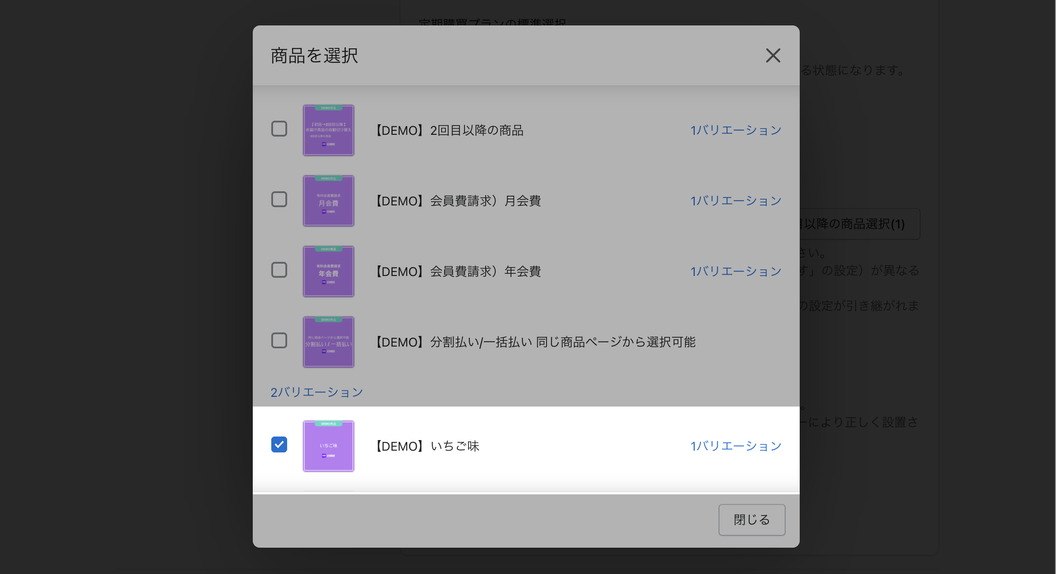This screenshot has height=574, width=1056.
Task: Click the 2回目以降の商品 thumbnail image
Action: click(329, 130)
